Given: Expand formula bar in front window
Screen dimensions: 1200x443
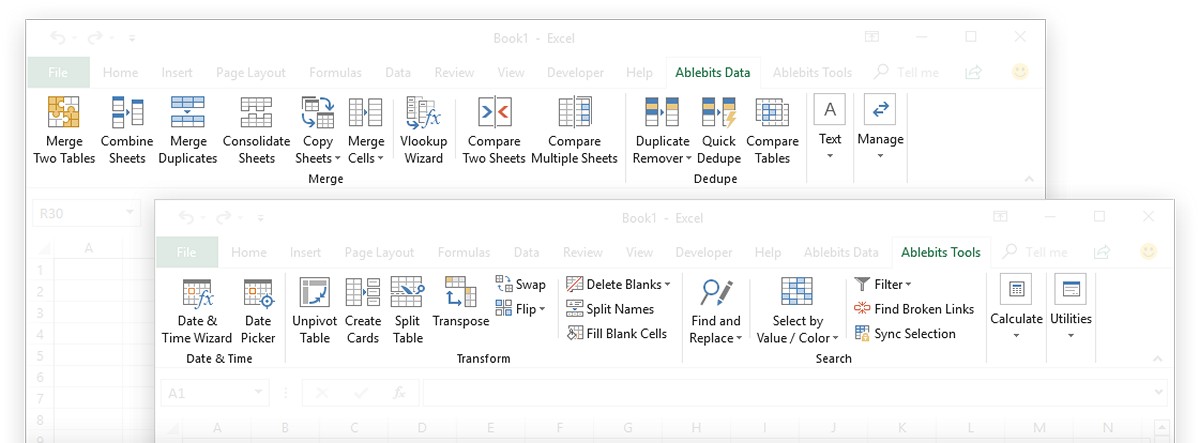Looking at the screenshot, I should click(1160, 393).
